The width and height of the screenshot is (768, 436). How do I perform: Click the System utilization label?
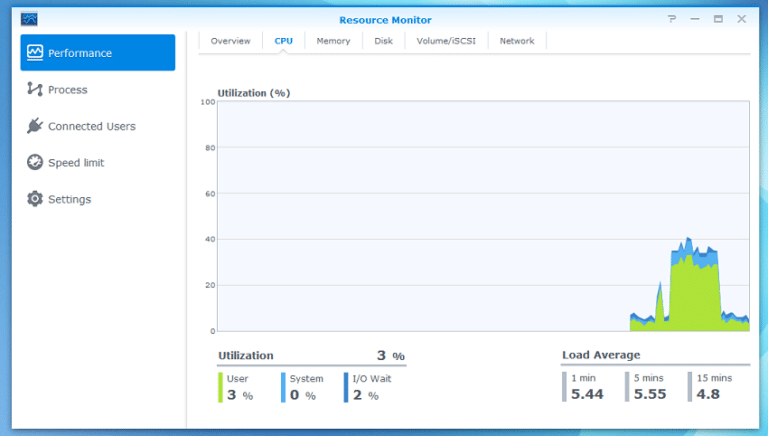tap(306, 379)
